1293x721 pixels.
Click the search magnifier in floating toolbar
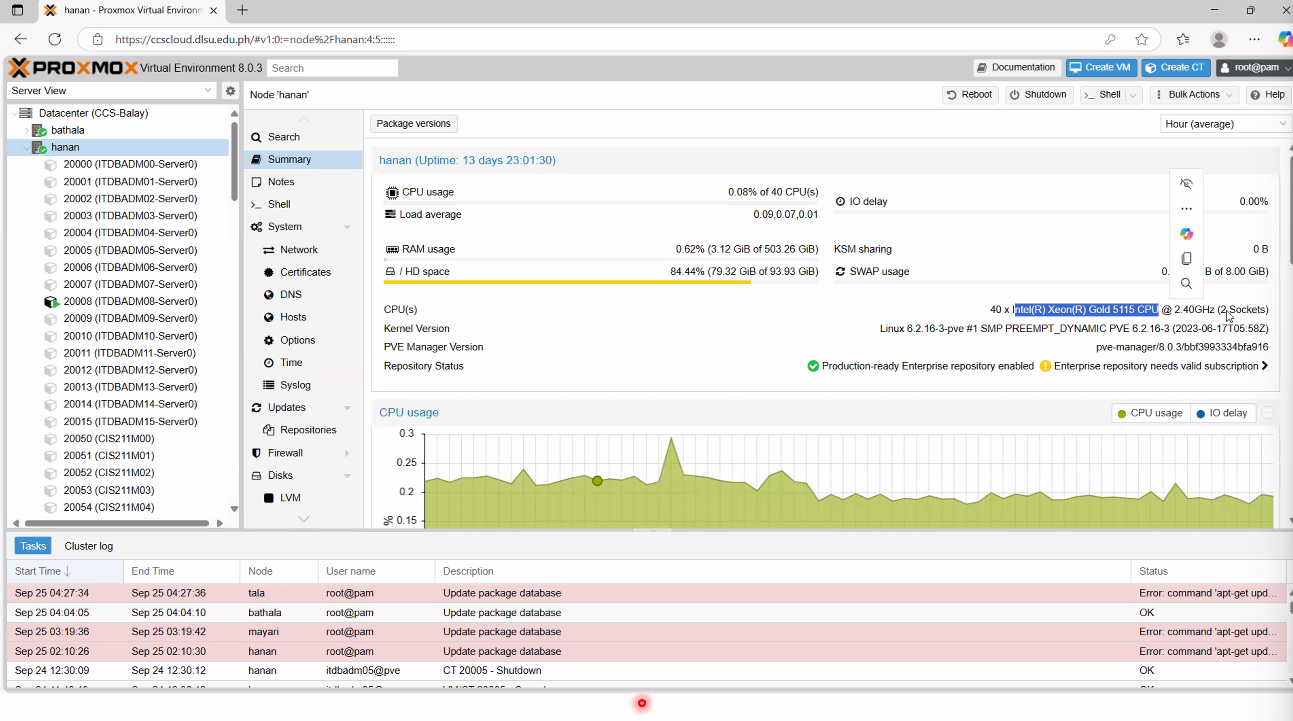click(1186, 283)
